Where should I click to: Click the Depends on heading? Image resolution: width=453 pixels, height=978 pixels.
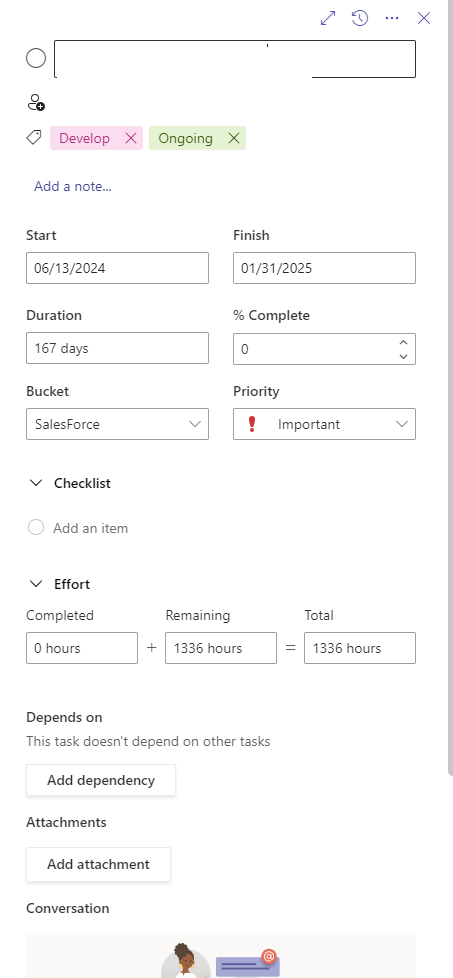click(64, 717)
